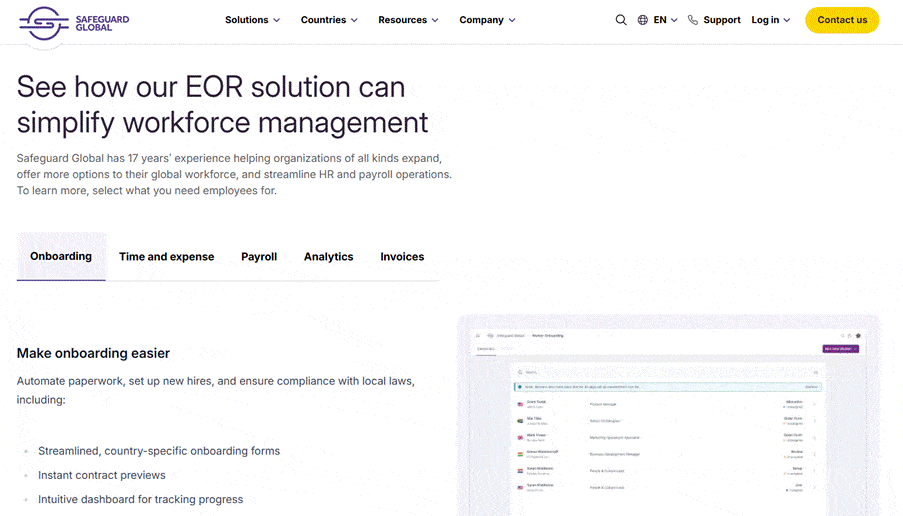The image size is (903, 516).
Task: Open the EN language selector
Action: (x=665, y=20)
